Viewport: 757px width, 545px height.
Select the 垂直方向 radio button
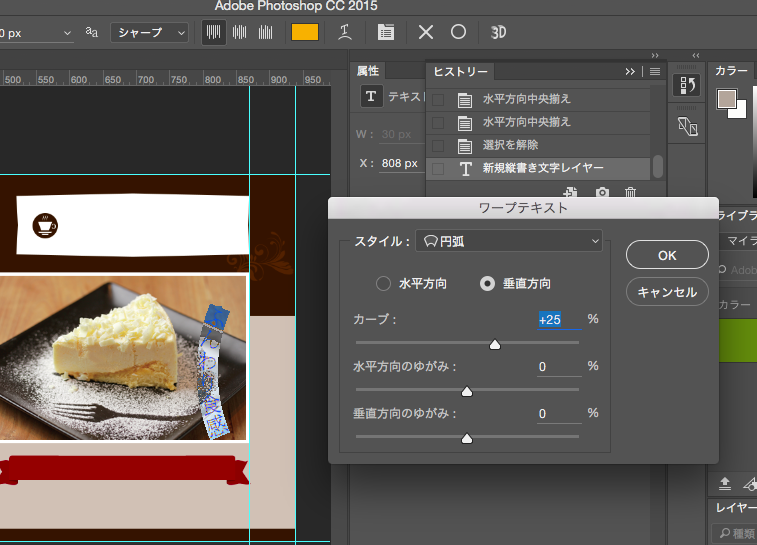click(x=487, y=283)
